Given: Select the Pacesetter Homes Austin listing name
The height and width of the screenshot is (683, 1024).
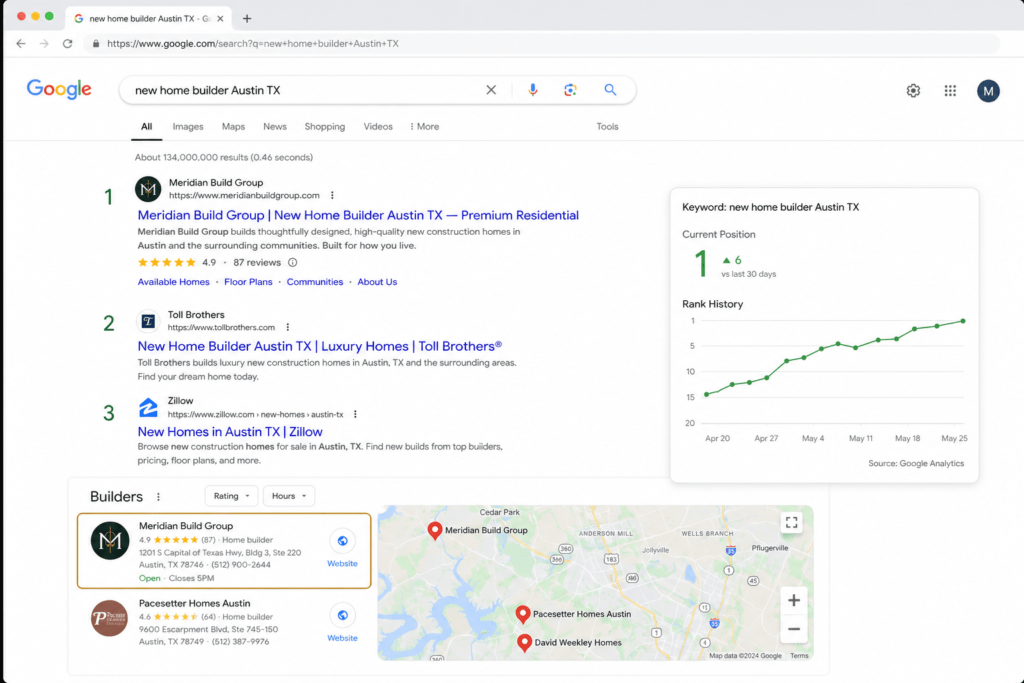Looking at the screenshot, I should [195, 603].
